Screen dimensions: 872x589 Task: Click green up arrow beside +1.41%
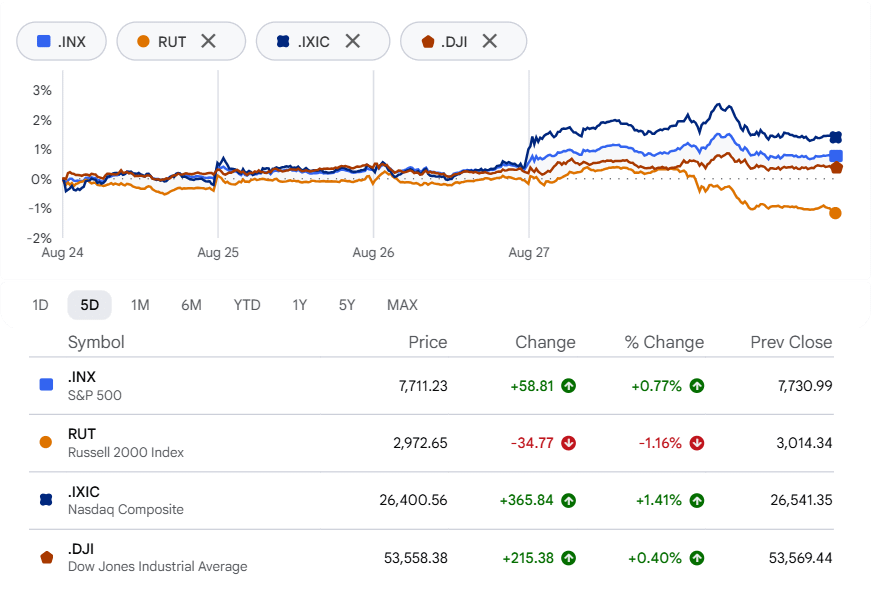pos(697,501)
